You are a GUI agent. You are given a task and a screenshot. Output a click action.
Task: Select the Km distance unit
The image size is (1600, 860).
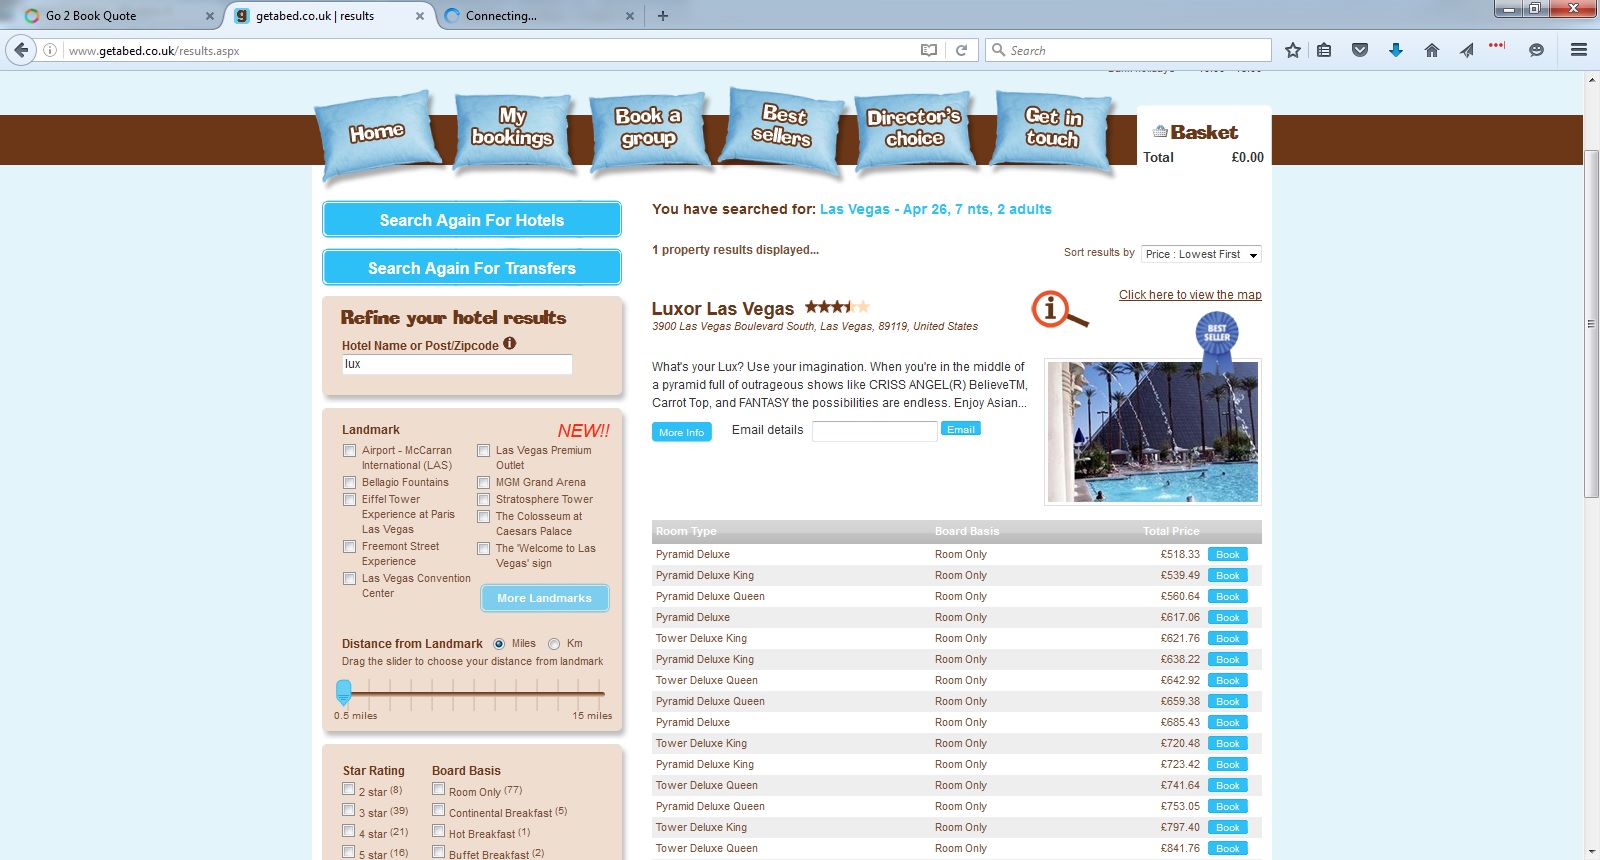coord(554,644)
